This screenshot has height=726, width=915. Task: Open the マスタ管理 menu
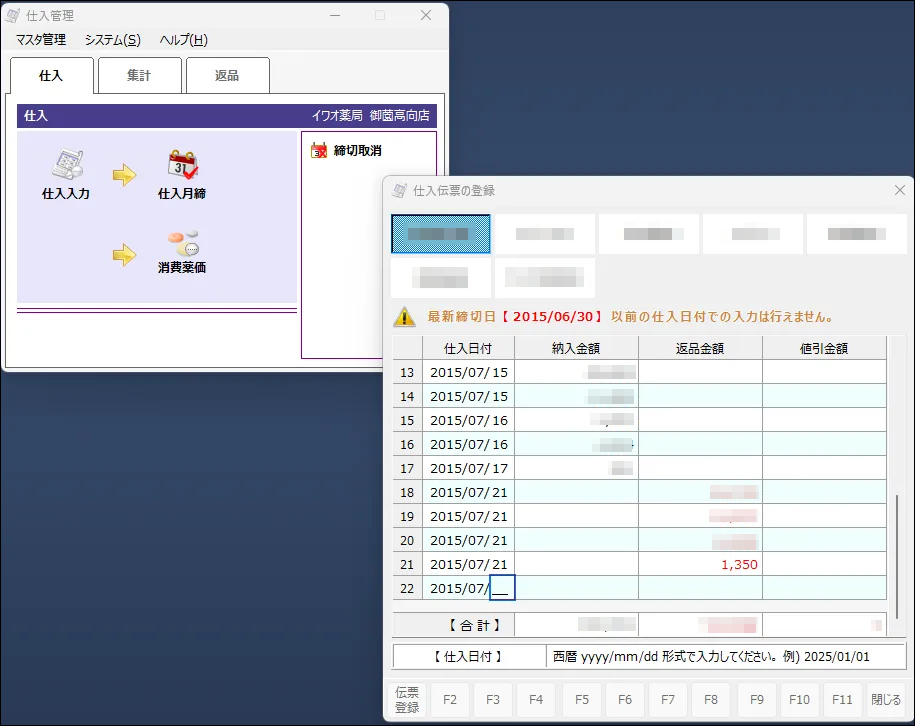(x=41, y=40)
